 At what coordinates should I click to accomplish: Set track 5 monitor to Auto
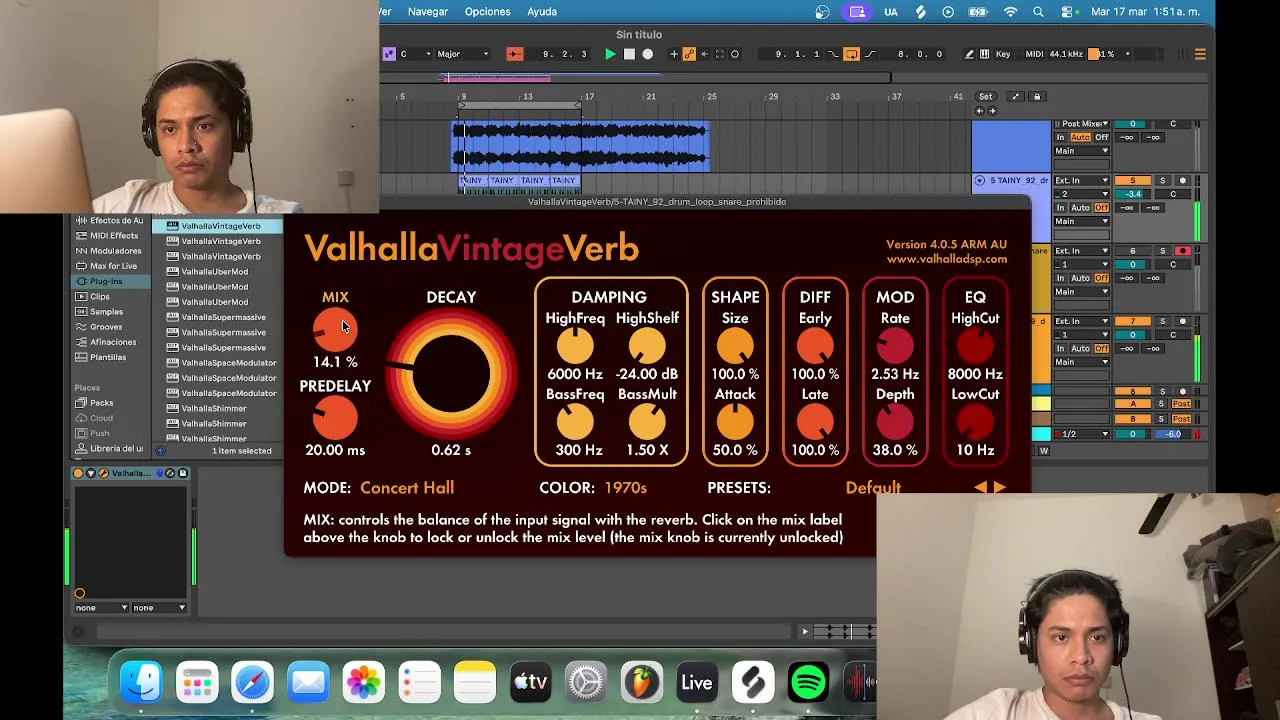click(1080, 207)
